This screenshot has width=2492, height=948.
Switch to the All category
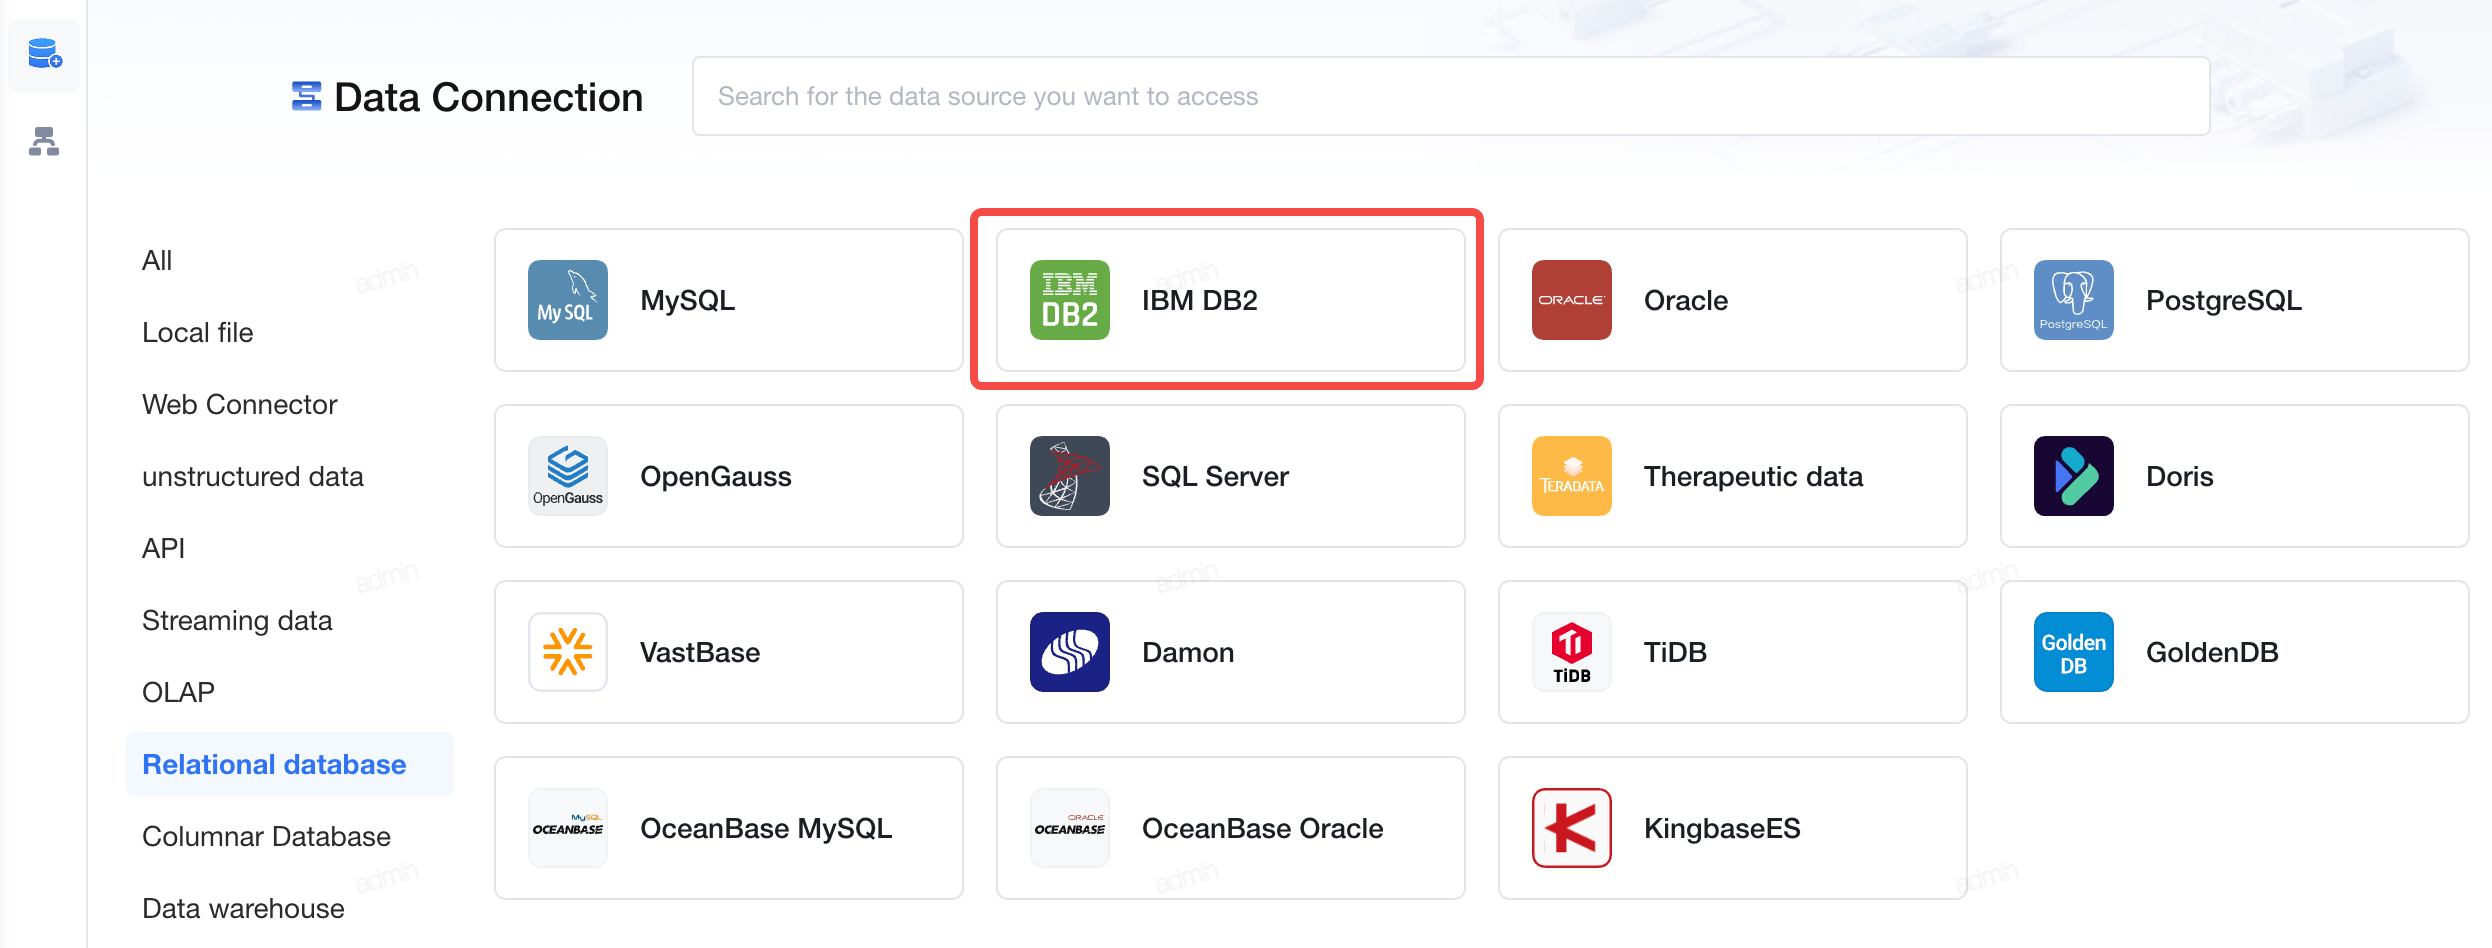tap(157, 260)
